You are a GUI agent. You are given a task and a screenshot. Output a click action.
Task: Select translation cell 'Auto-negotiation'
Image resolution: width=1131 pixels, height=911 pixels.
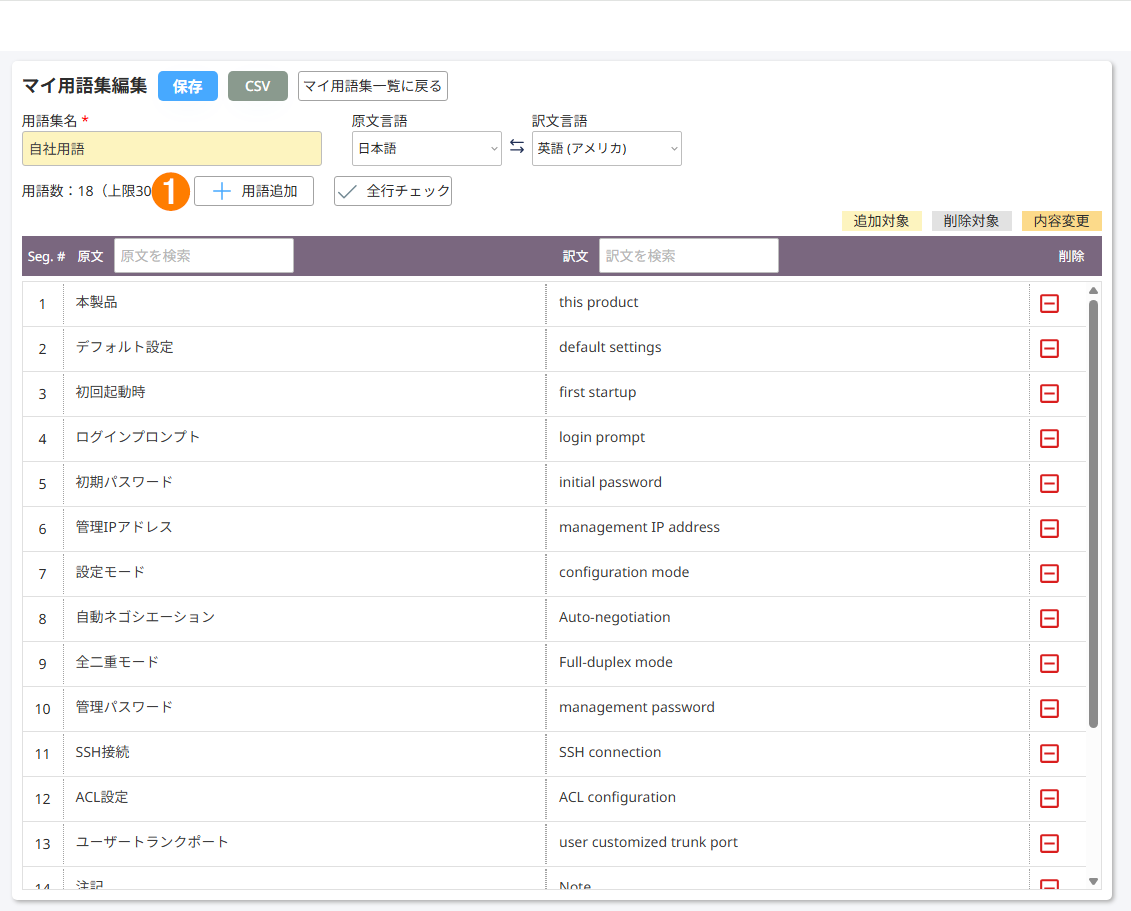click(788, 618)
